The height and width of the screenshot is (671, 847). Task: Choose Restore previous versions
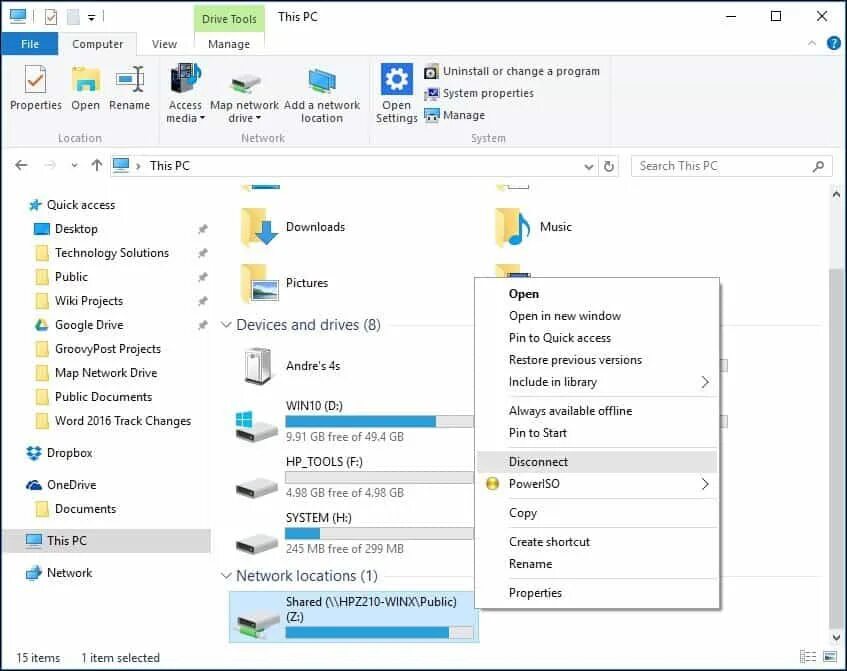(x=597, y=360)
